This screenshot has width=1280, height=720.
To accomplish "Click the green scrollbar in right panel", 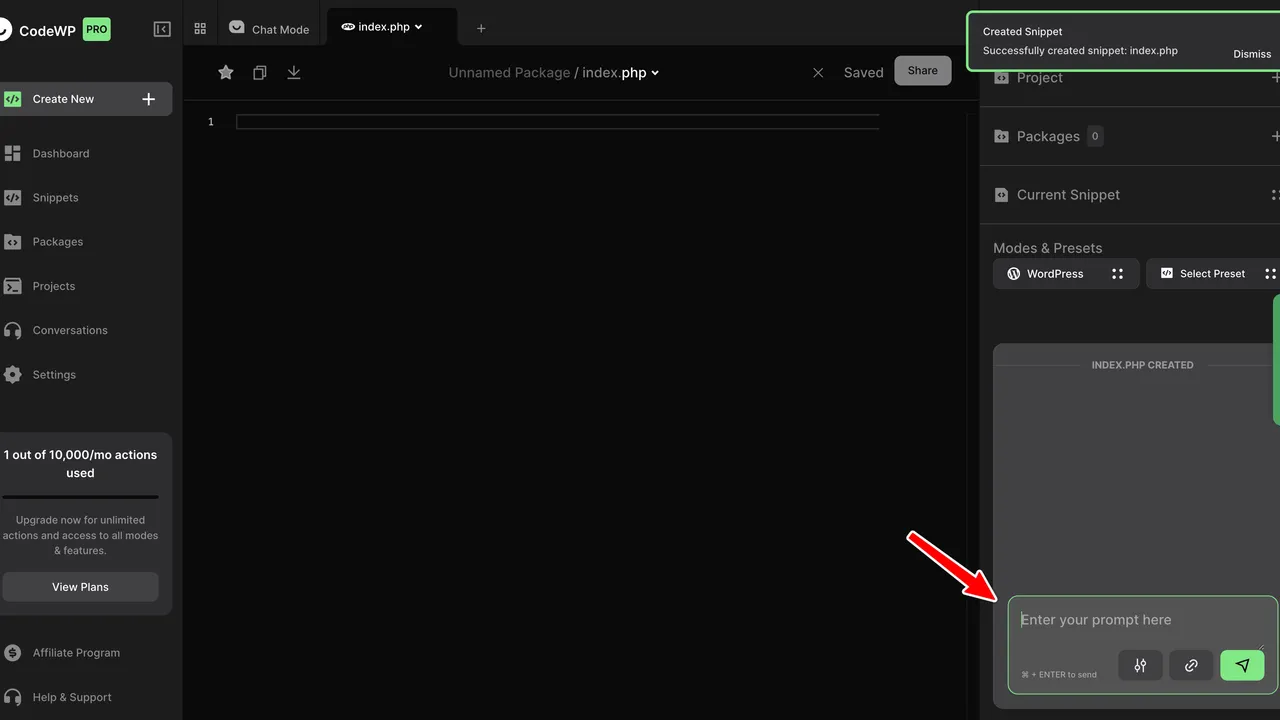I will [1276, 359].
